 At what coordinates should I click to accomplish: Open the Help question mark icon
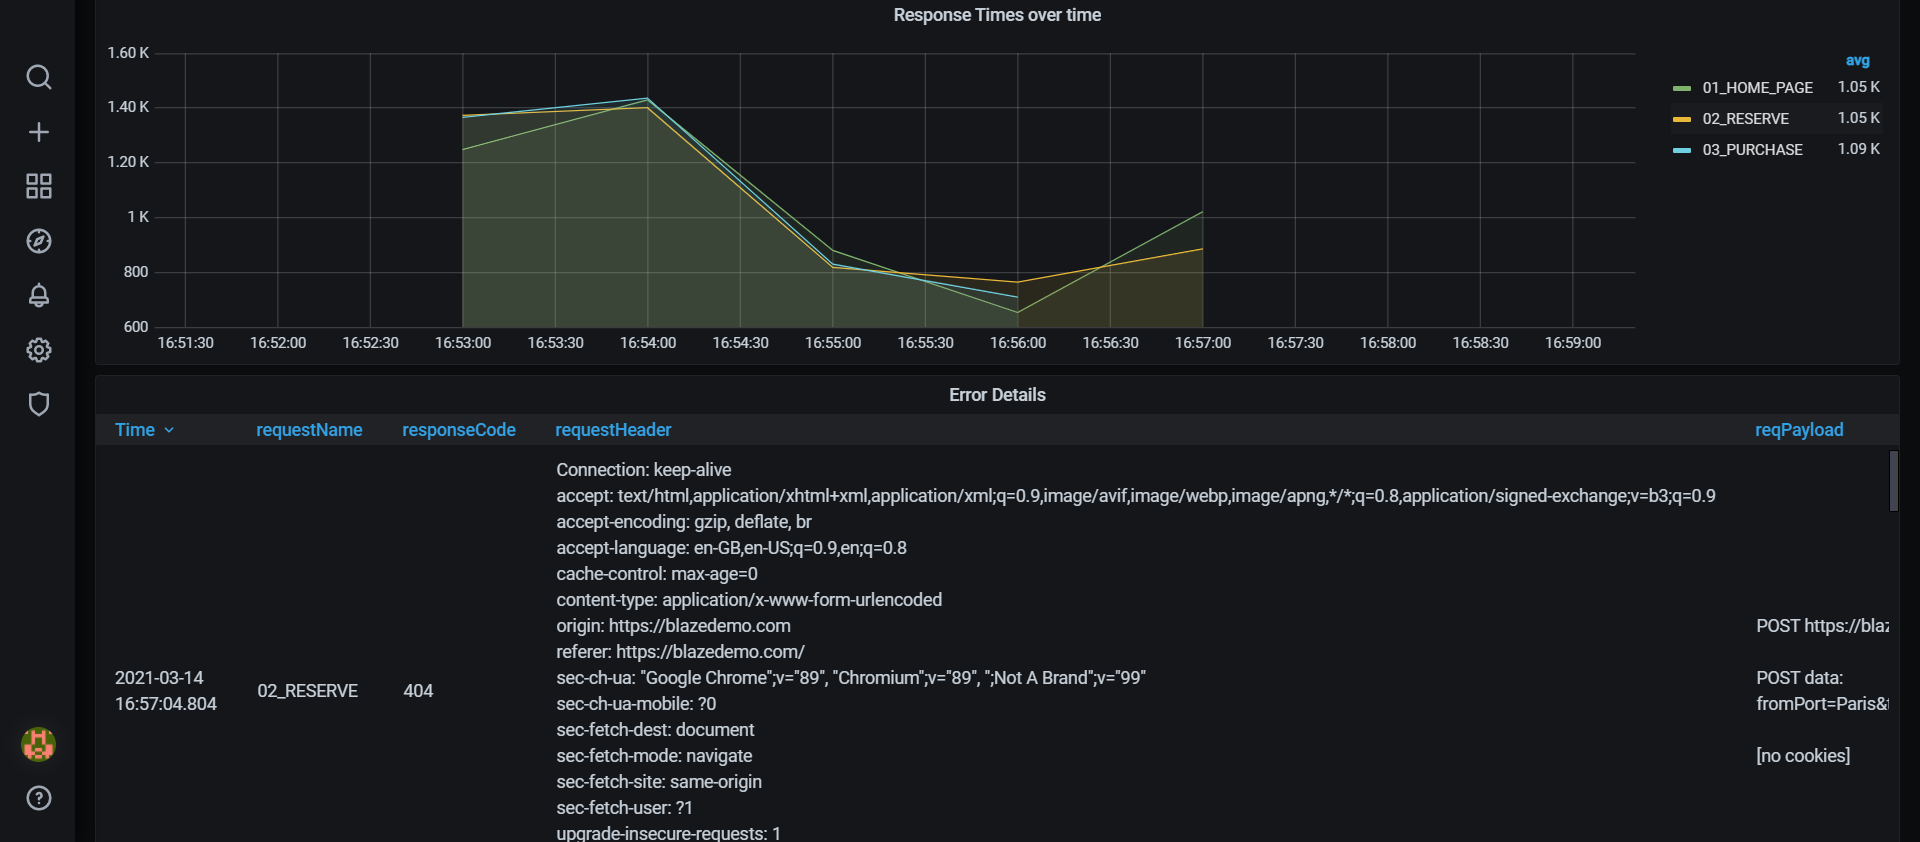pyautogui.click(x=39, y=798)
